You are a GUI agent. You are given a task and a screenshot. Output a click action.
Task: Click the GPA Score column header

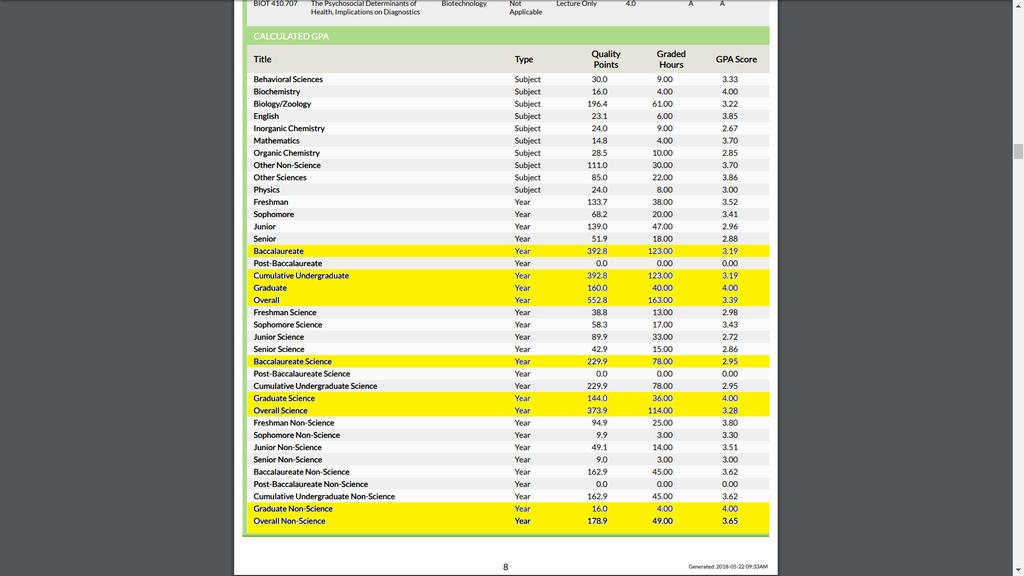[736, 59]
